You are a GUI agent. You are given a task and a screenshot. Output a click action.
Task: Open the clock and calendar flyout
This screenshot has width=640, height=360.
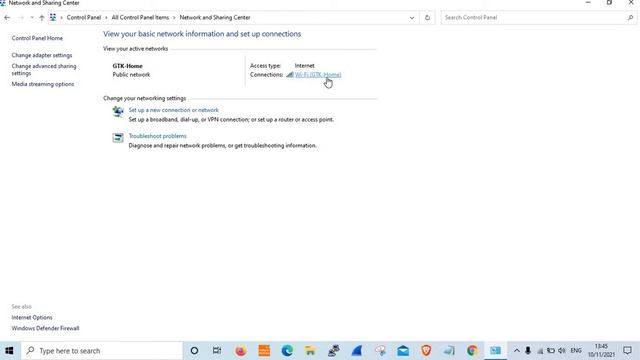(601, 351)
